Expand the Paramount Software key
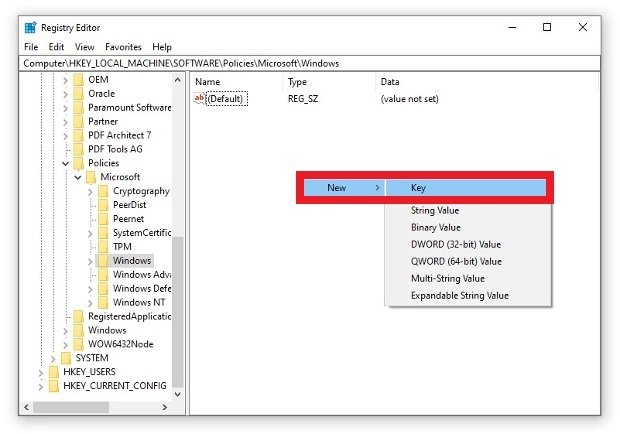Viewport: 620px width, 434px height. [x=66, y=108]
